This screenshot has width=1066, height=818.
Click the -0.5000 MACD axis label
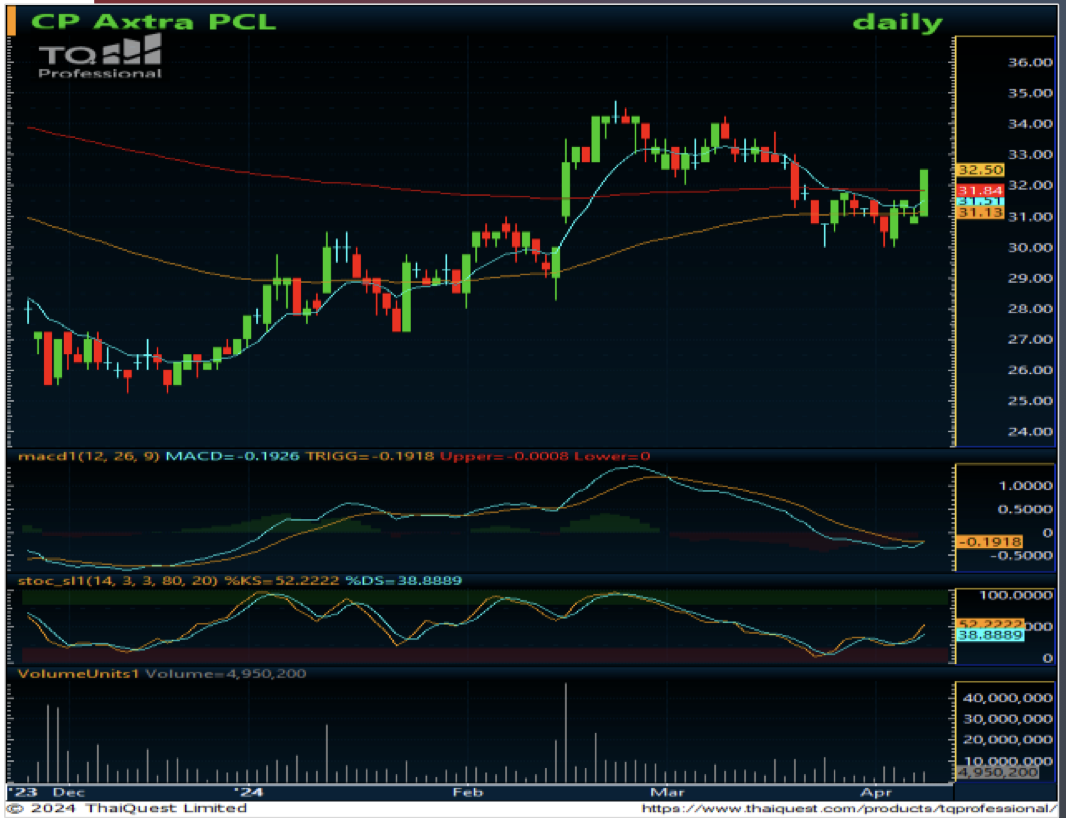tap(1020, 556)
